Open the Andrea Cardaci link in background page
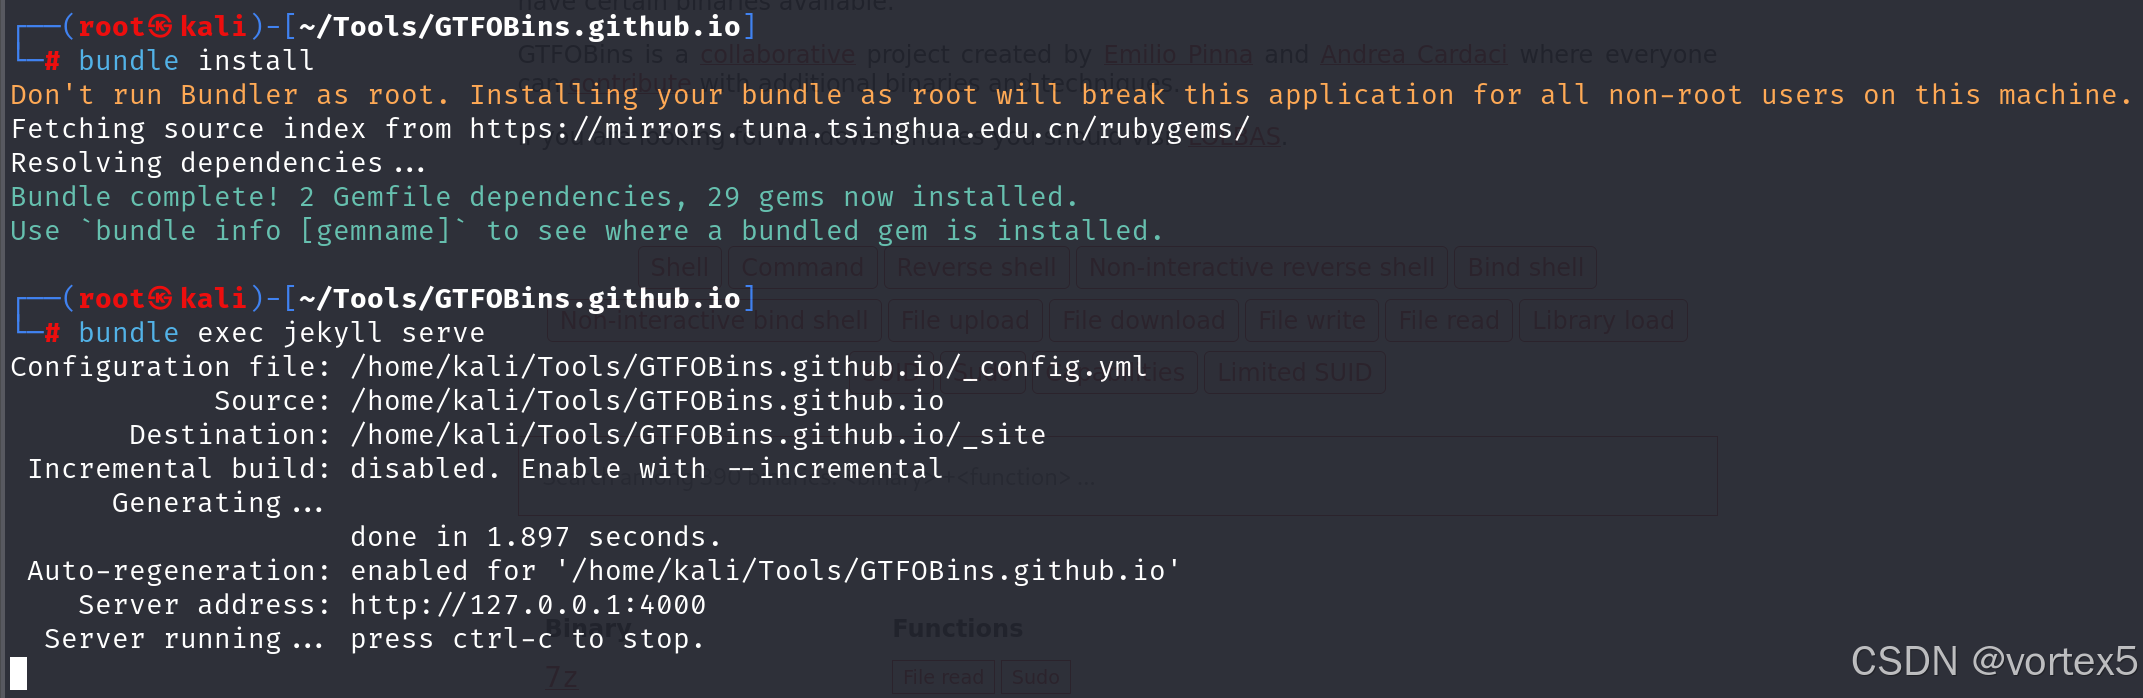Image resolution: width=2143 pixels, height=698 pixels. coord(1413,54)
